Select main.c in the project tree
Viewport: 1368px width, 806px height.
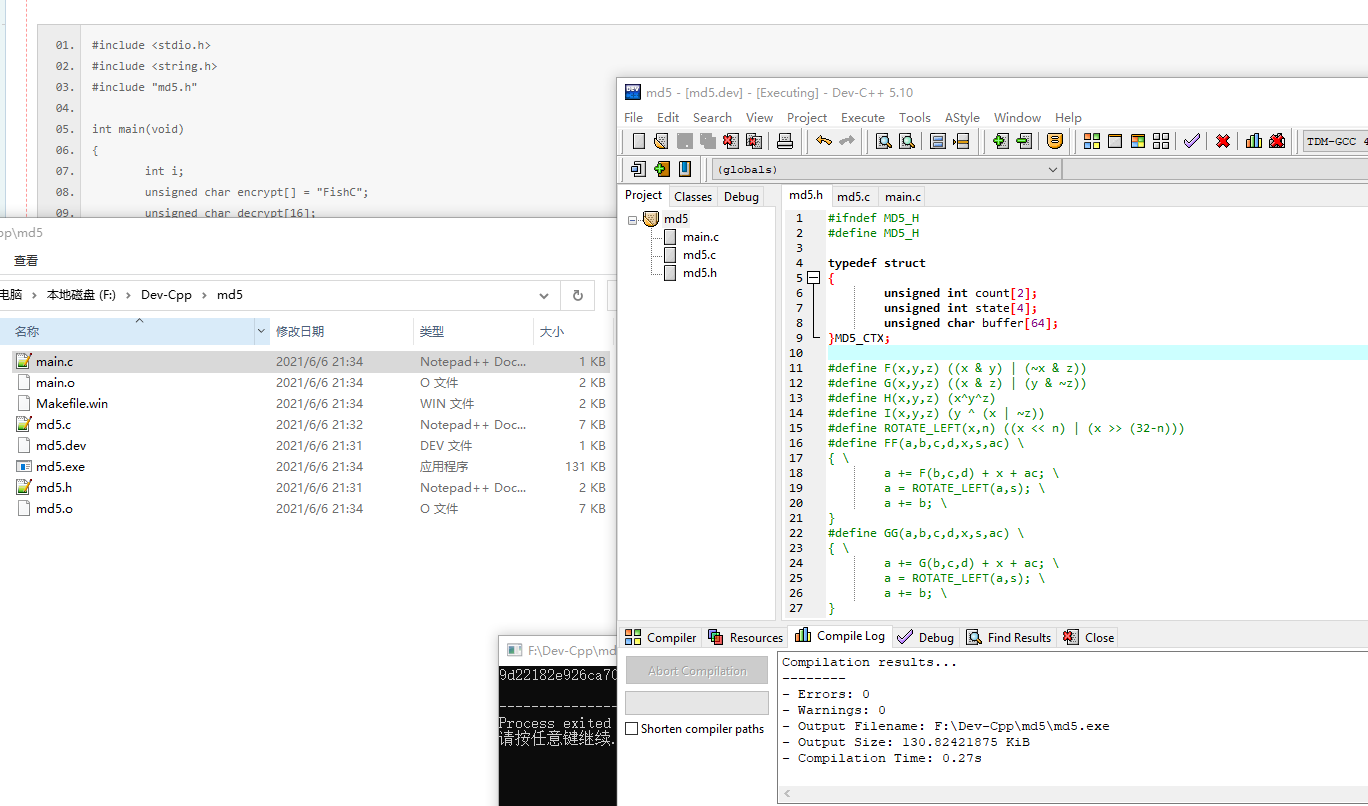[700, 237]
